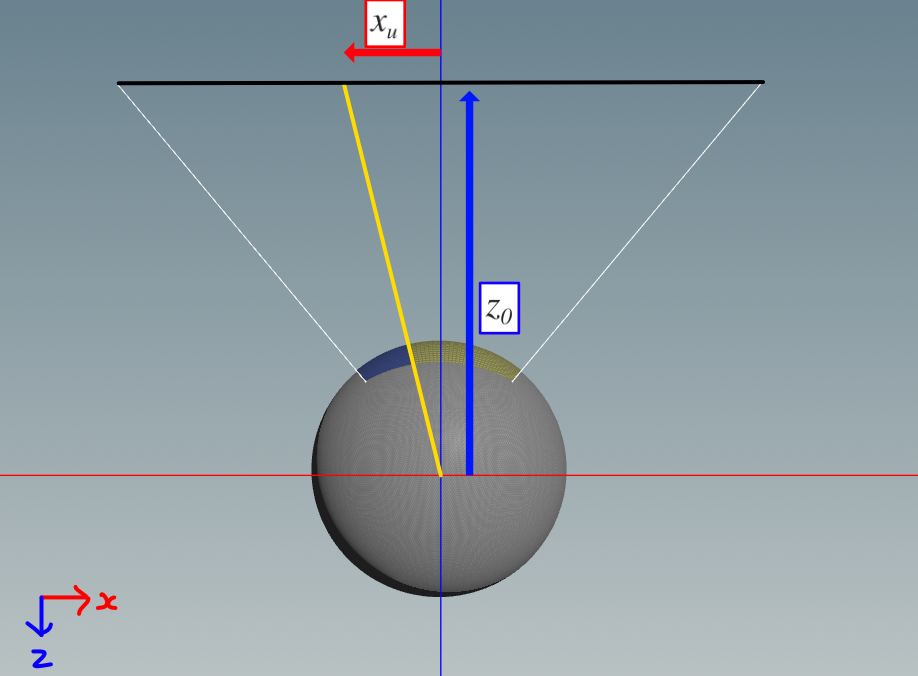Click the blue z axis label
Viewport: 918px width, 676px height.
click(42, 658)
